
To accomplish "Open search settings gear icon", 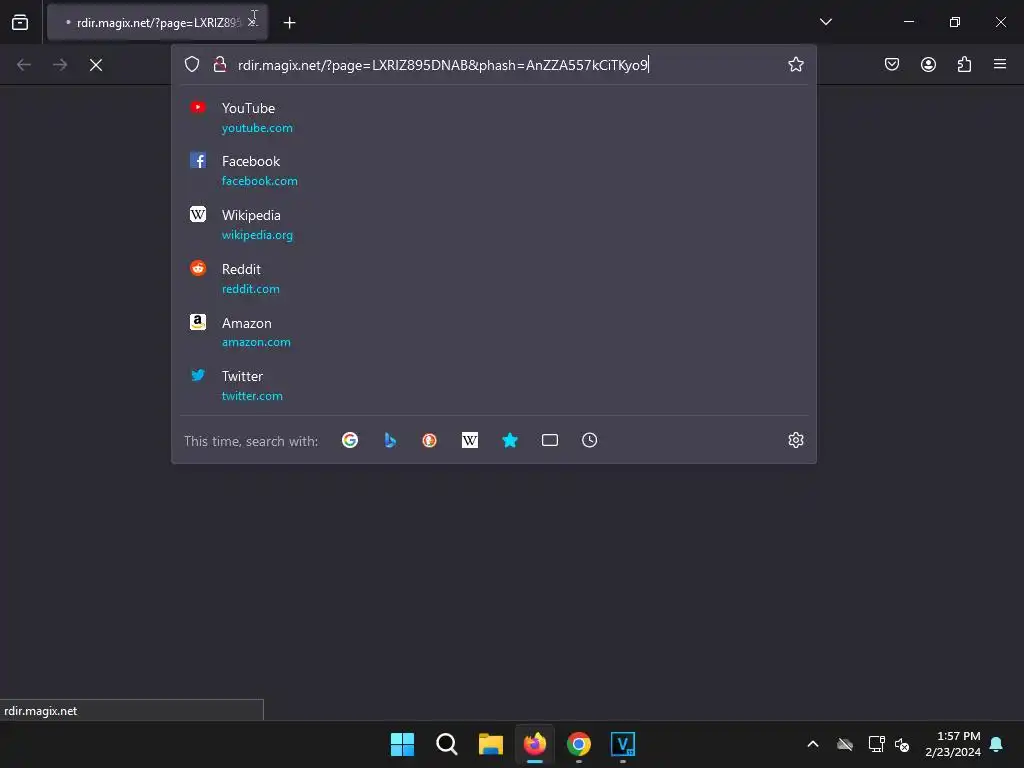I will click(795, 440).
